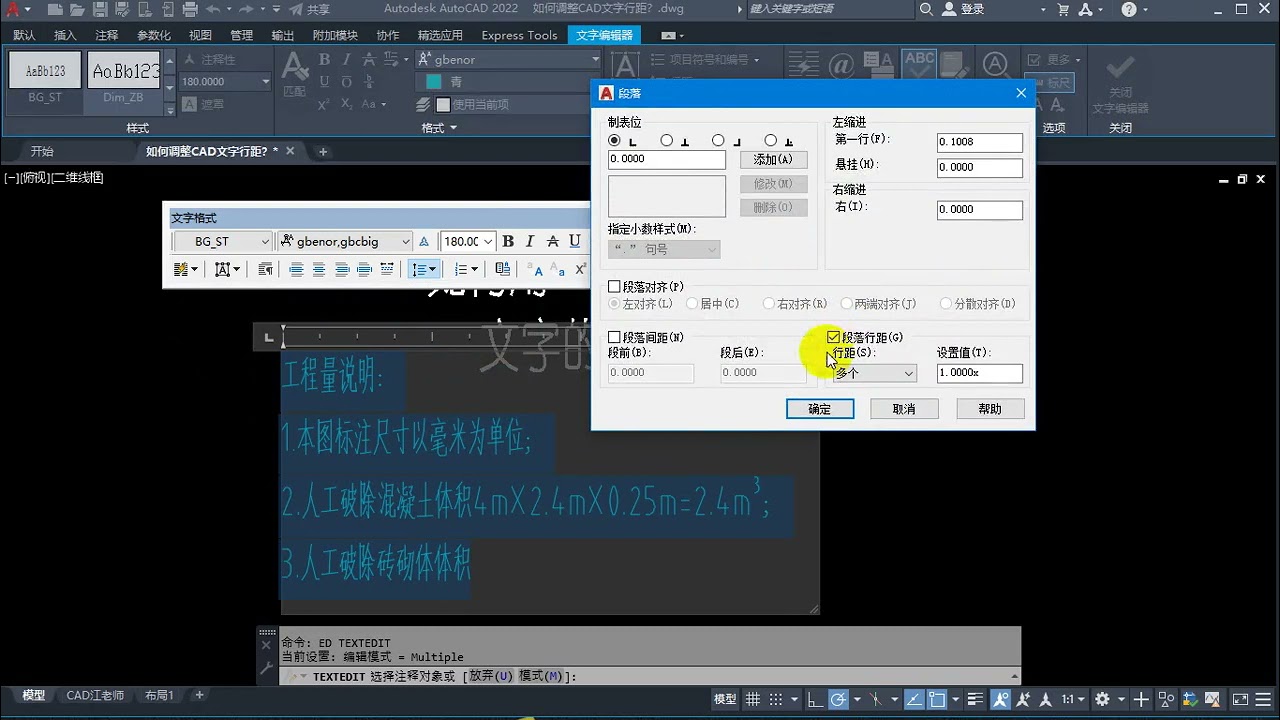Screen dimensions: 1280x720
Task: Open the 行距(S) 多个 dropdown
Action: pyautogui.click(x=875, y=373)
